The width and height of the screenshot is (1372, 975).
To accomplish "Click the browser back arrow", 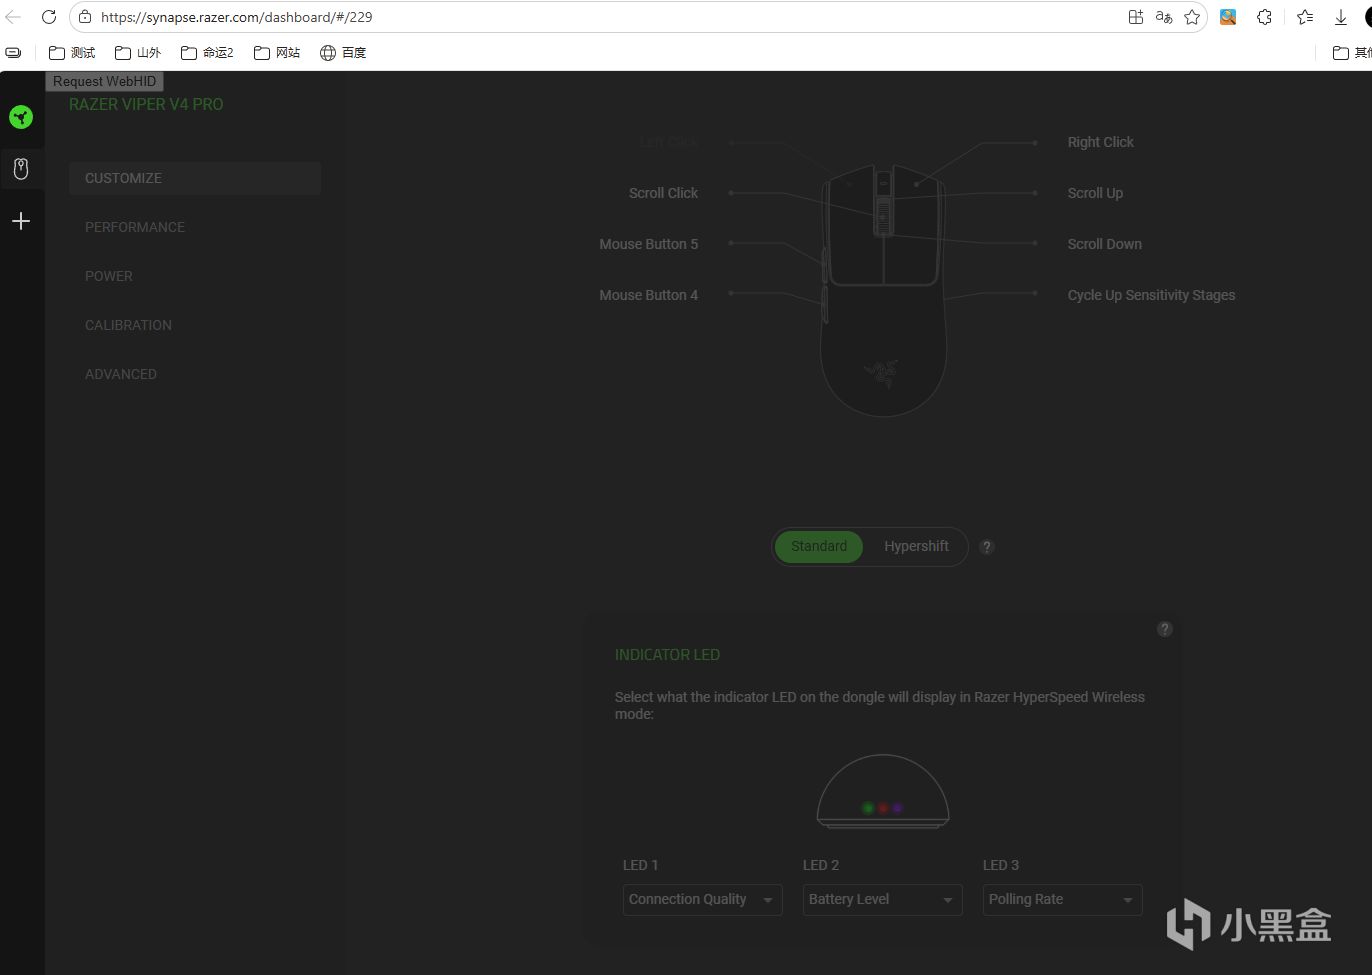I will click(x=14, y=17).
